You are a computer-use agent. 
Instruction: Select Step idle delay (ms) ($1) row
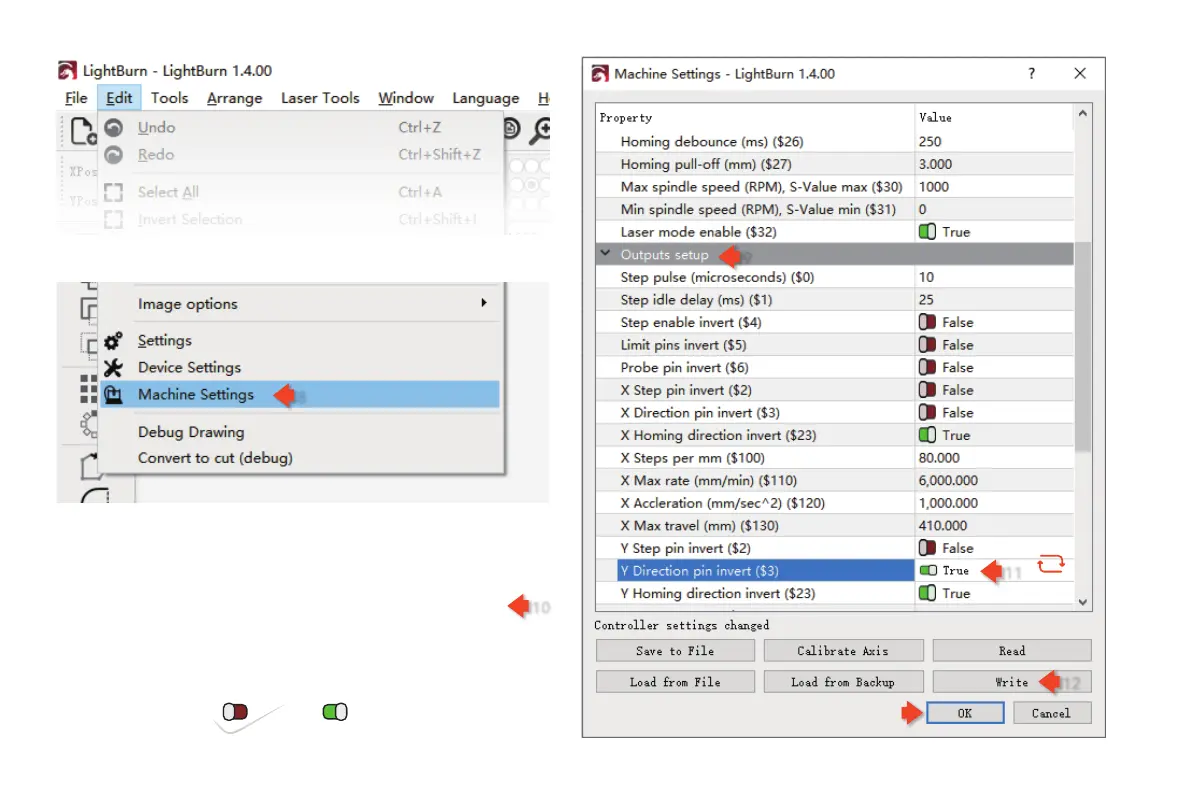click(835, 299)
